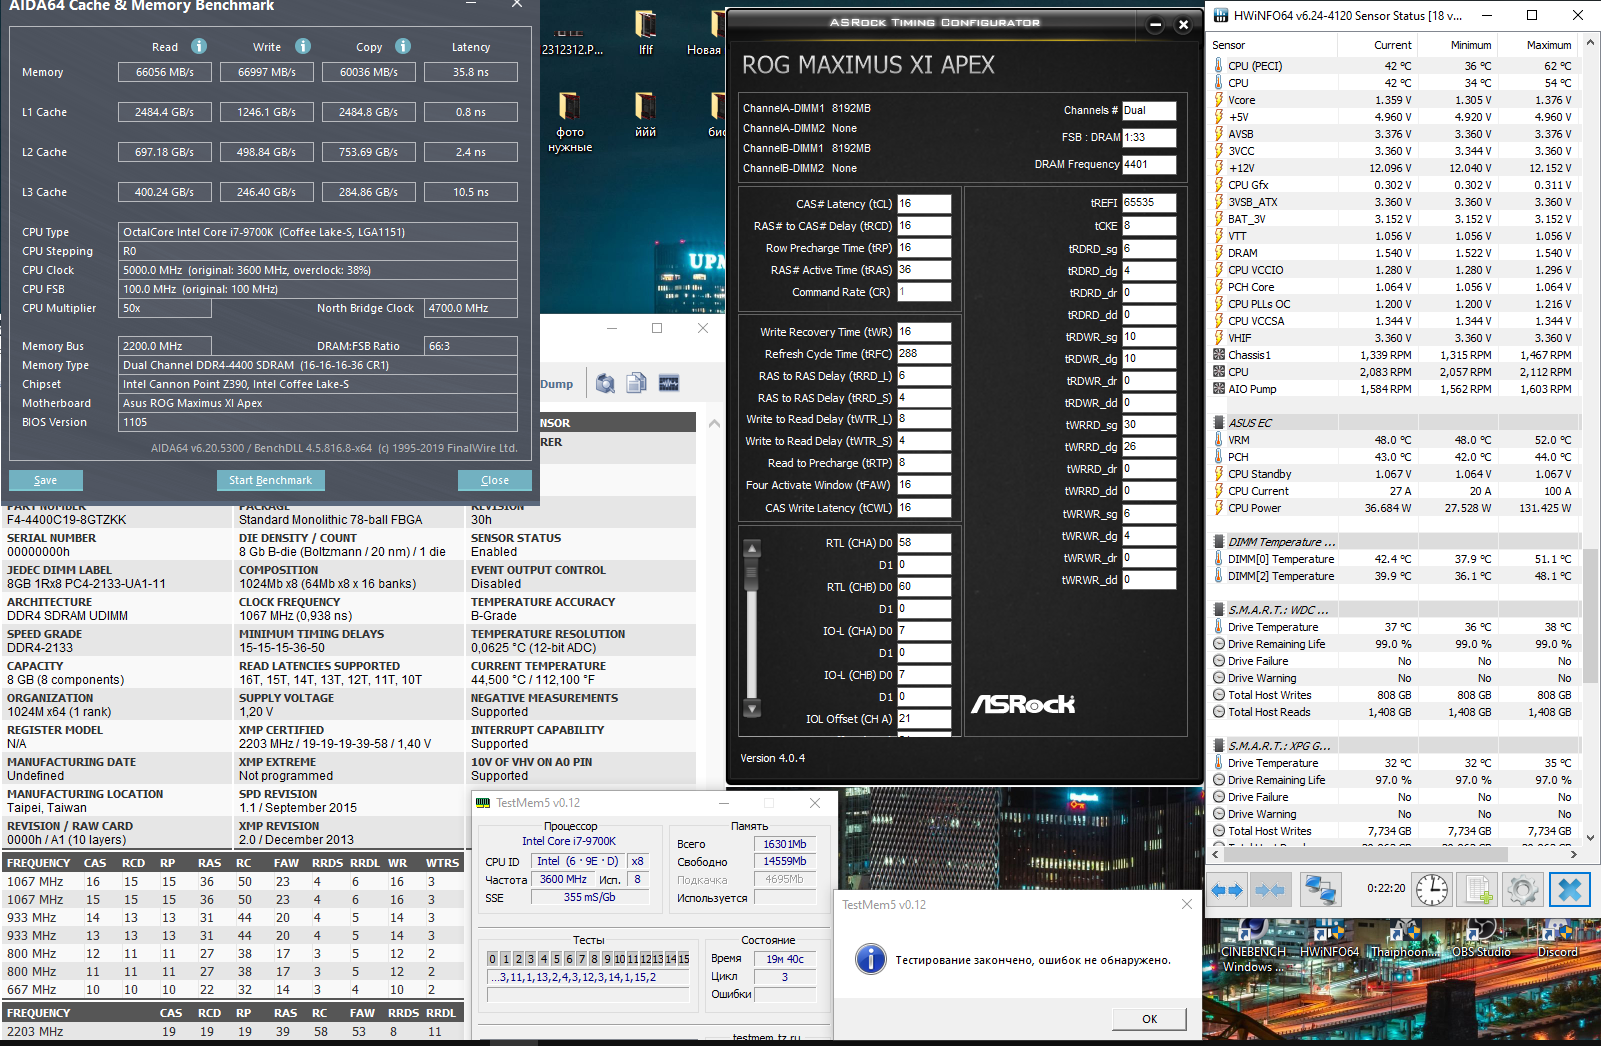Click the info icon next to Write in AIDA64
This screenshot has width=1601, height=1046.
pyautogui.click(x=303, y=46)
